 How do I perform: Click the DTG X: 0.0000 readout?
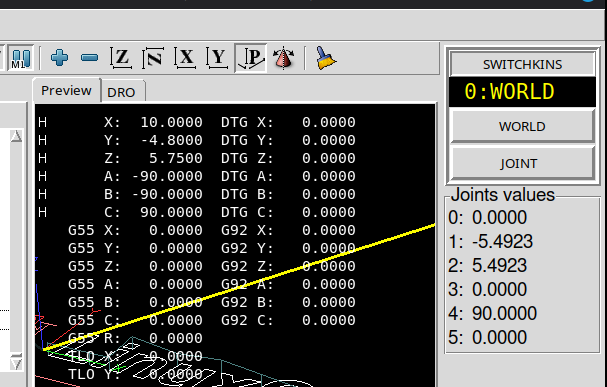pos(288,122)
